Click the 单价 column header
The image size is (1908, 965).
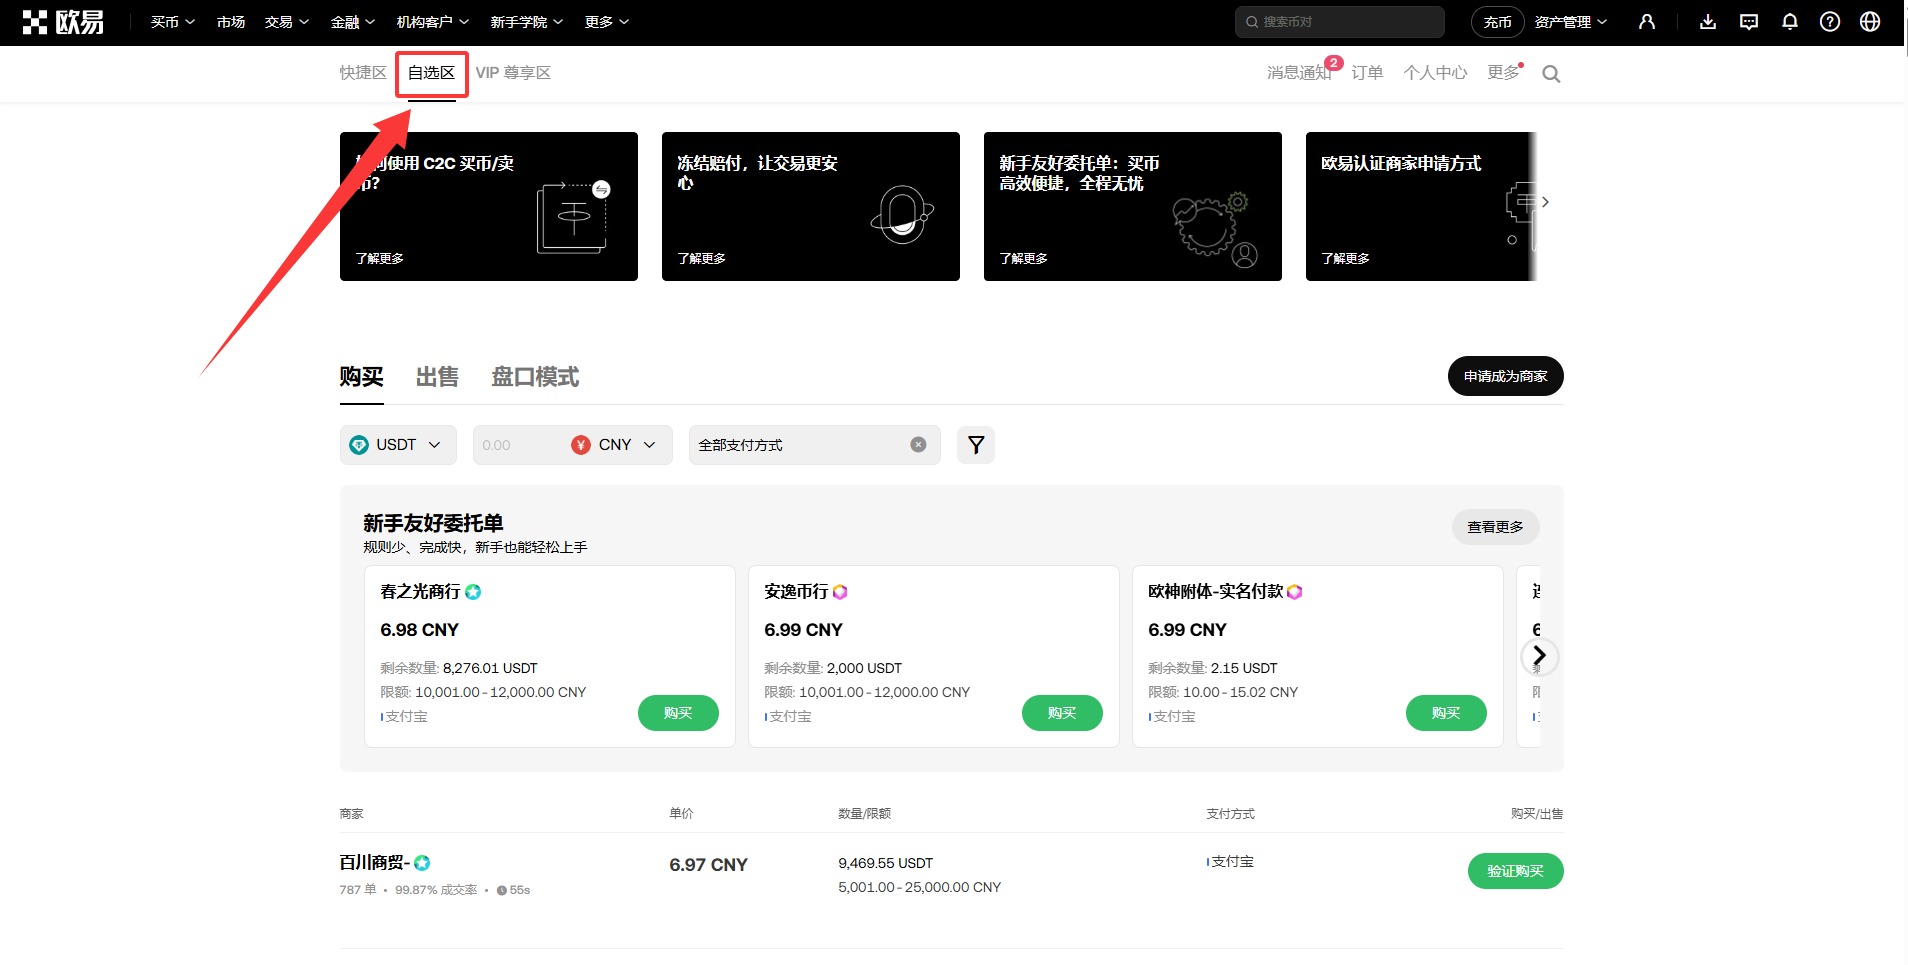click(x=681, y=814)
